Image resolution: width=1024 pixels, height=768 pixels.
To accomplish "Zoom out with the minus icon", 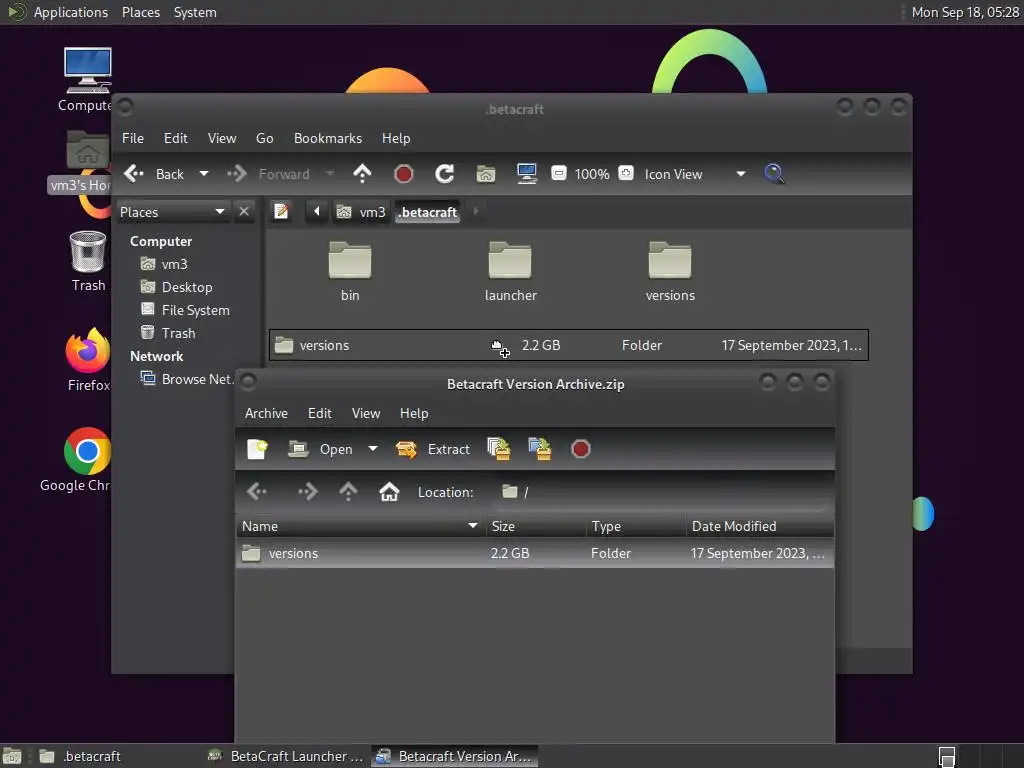I will [x=558, y=174].
